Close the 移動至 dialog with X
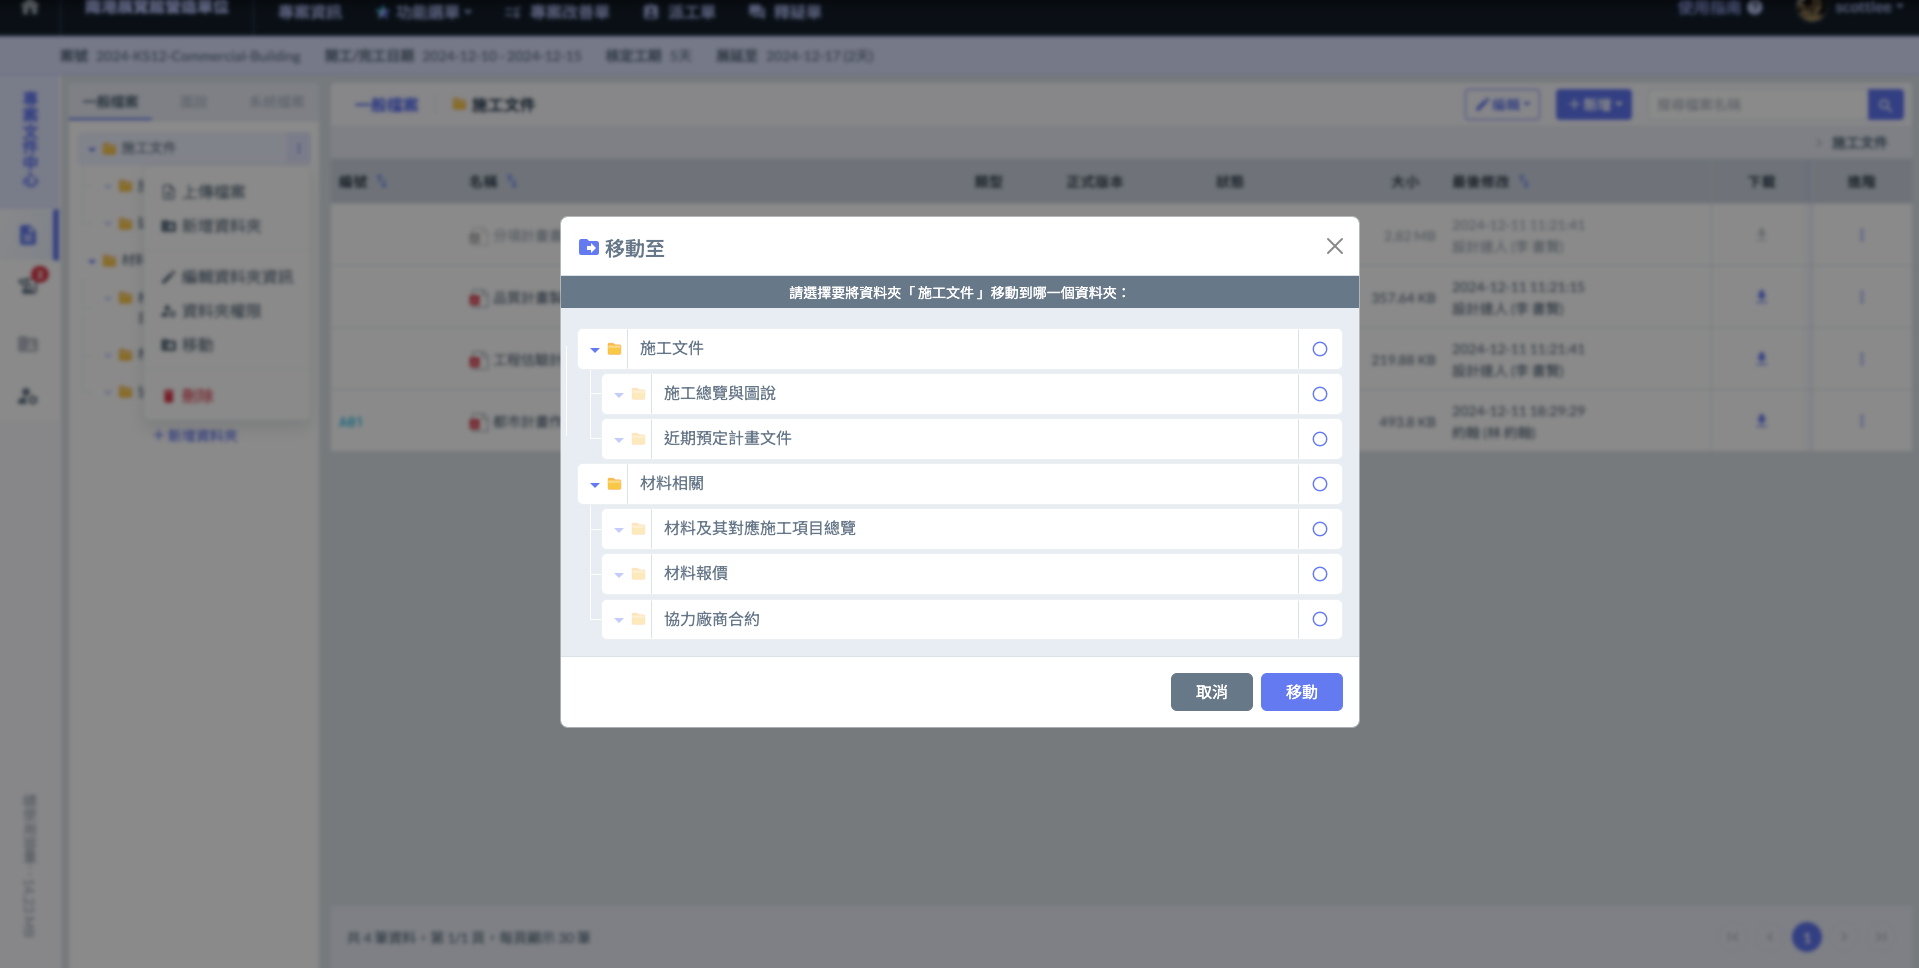 click(x=1334, y=246)
